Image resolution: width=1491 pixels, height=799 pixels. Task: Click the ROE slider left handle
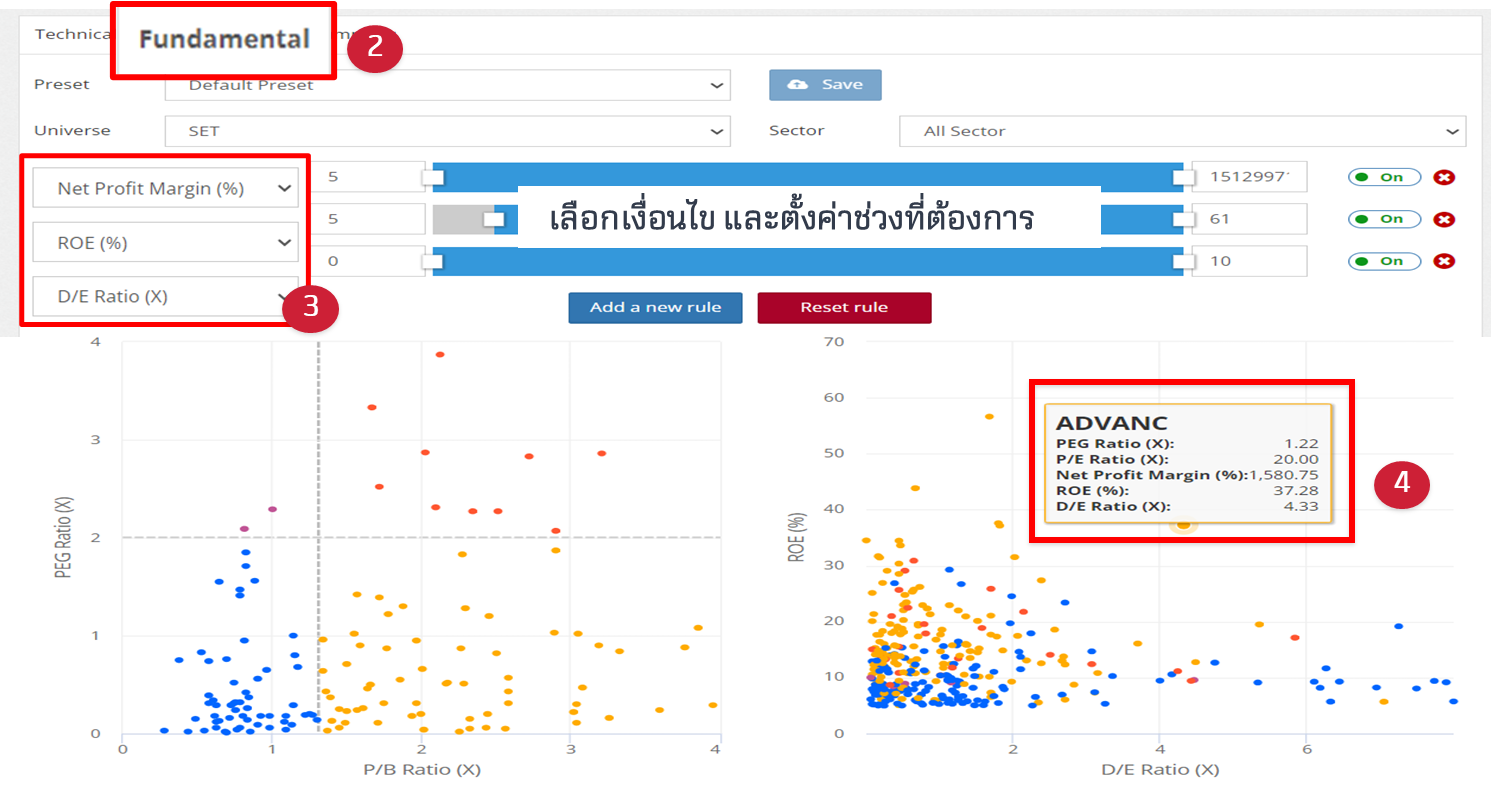tap(494, 219)
